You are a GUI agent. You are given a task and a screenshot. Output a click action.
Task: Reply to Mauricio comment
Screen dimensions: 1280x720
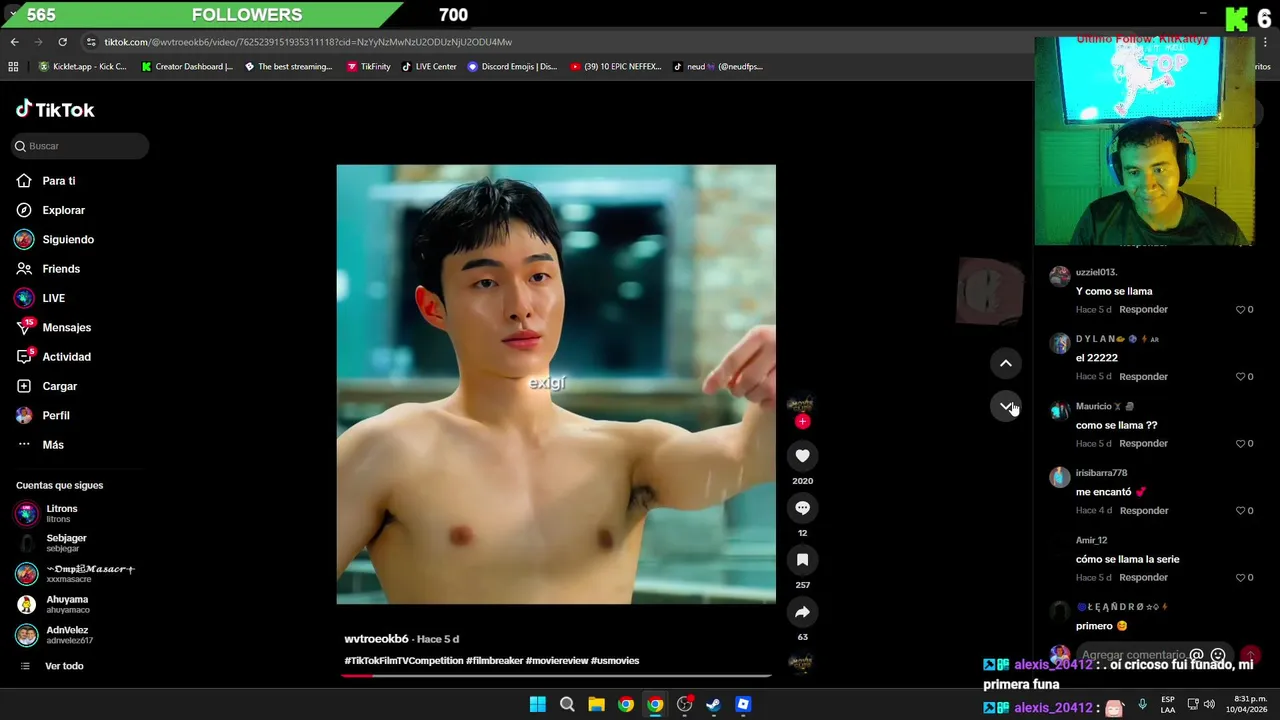pyautogui.click(x=1144, y=444)
